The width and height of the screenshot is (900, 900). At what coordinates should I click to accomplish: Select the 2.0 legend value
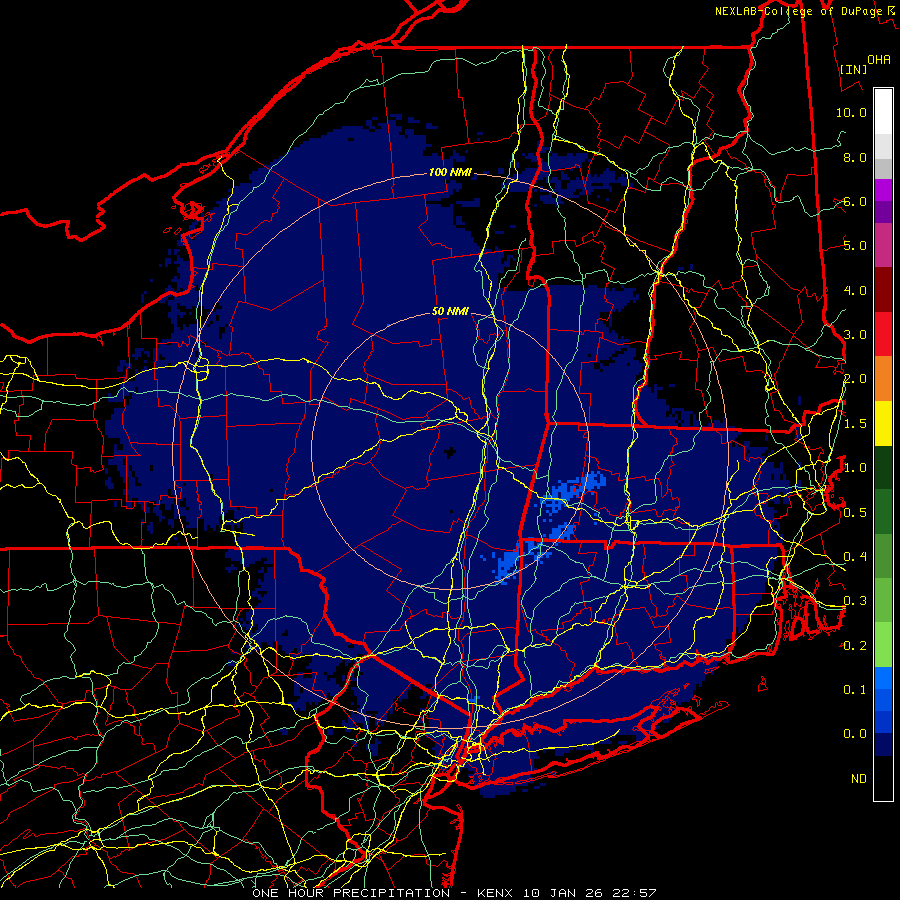855,379
